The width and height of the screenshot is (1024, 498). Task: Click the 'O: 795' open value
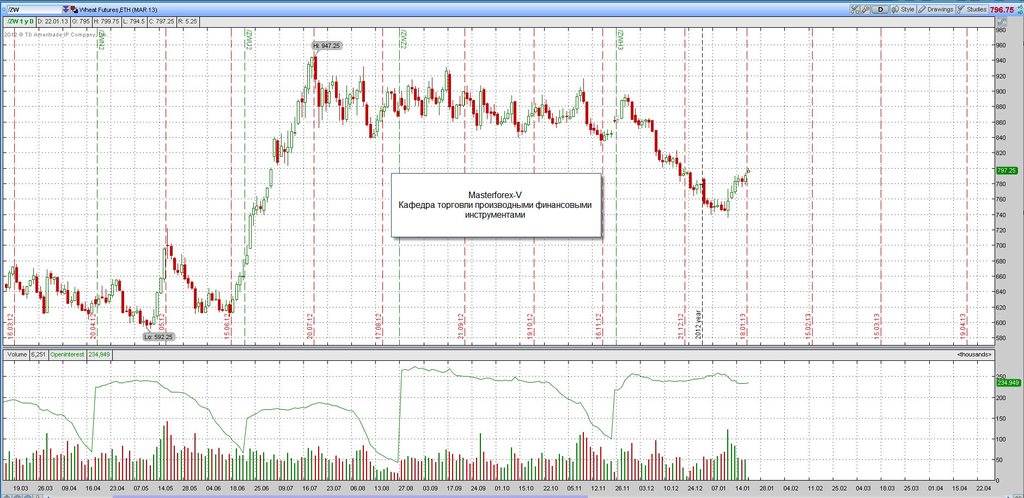point(81,22)
